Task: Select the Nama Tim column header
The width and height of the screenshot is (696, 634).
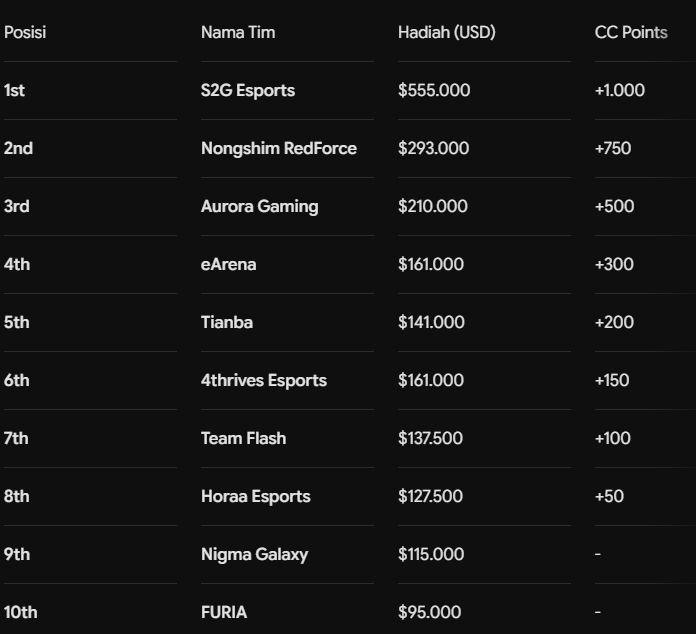Action: point(238,32)
